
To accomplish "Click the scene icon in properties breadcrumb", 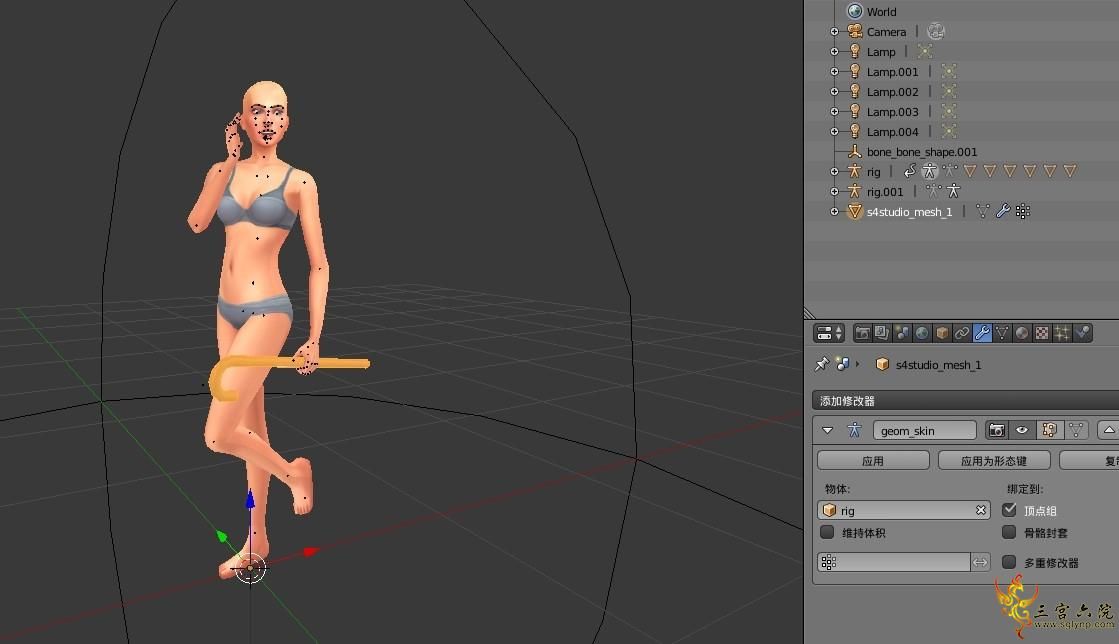I will coord(842,364).
